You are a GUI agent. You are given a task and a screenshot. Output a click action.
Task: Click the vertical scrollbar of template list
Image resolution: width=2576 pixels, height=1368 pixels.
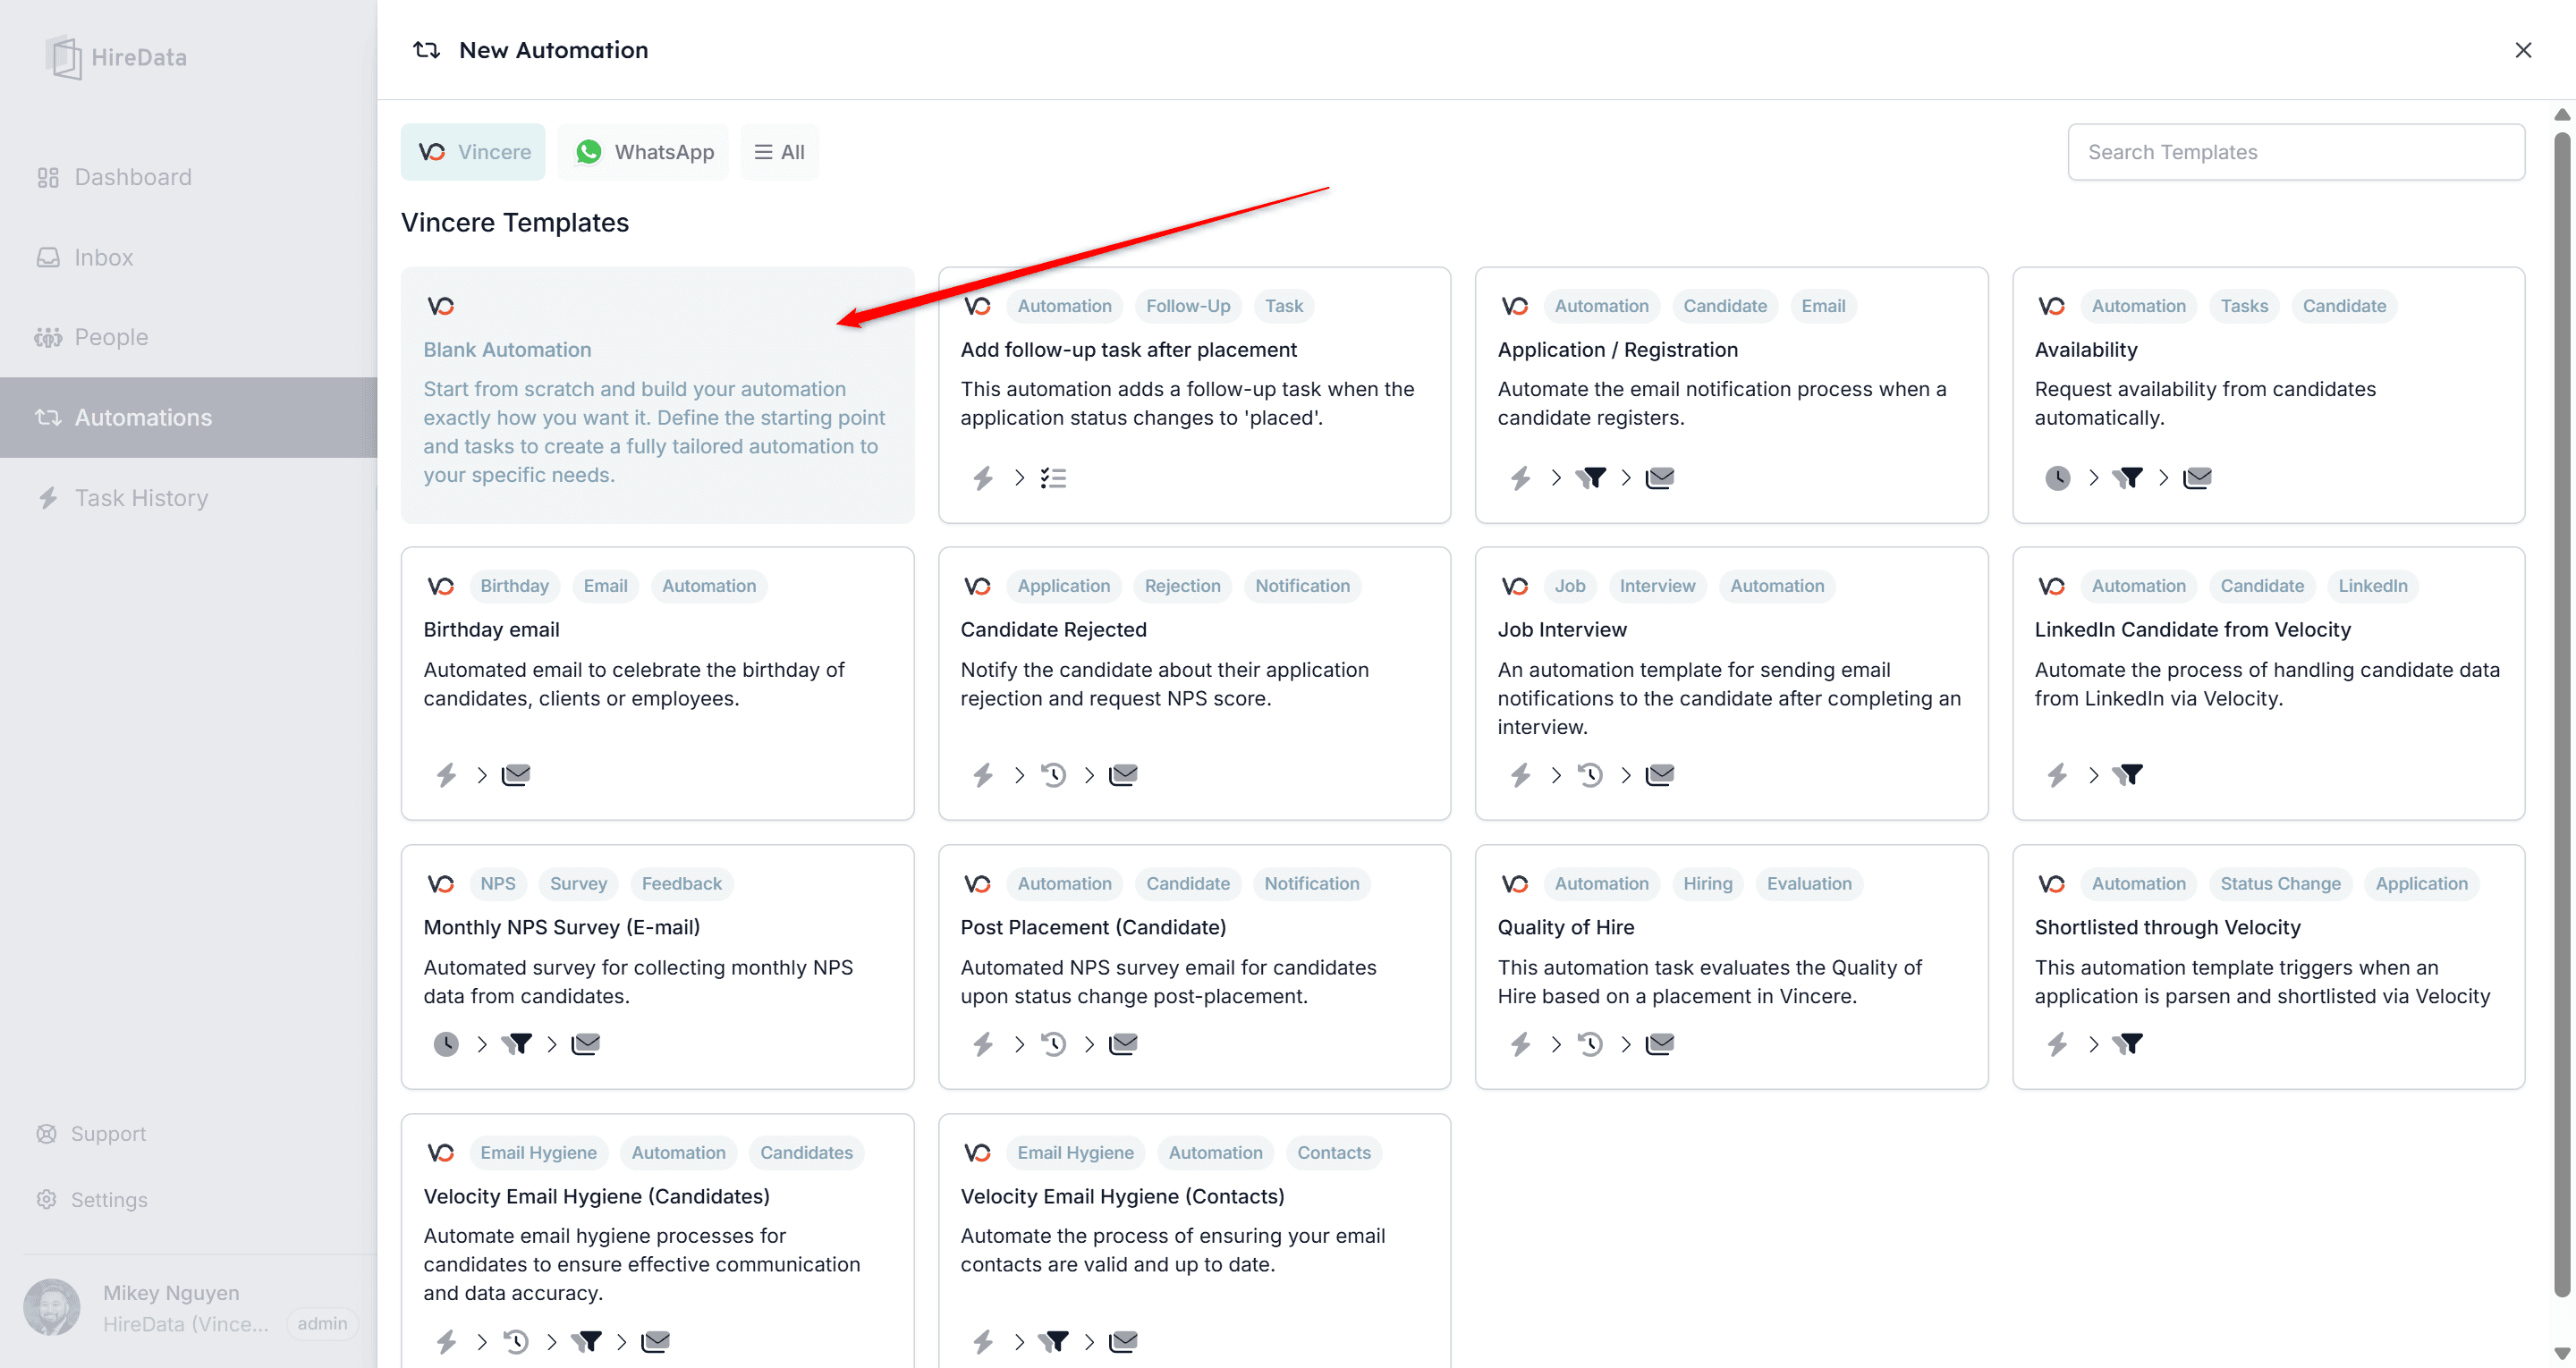(x=2562, y=715)
